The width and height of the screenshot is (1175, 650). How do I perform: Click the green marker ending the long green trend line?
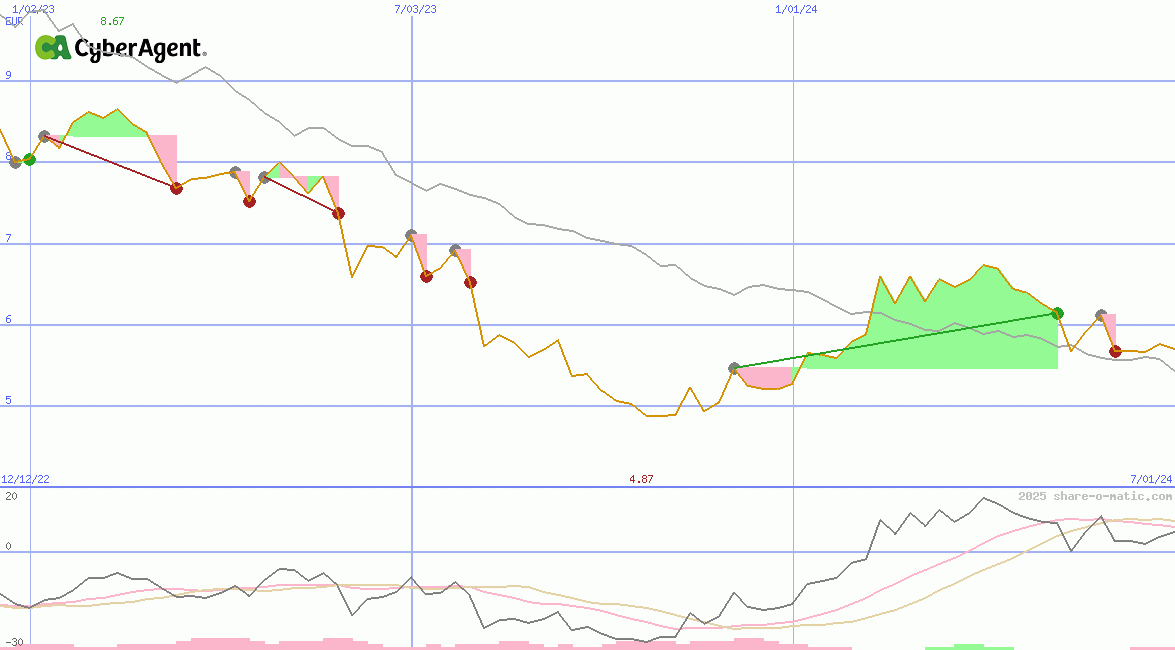click(x=1058, y=313)
